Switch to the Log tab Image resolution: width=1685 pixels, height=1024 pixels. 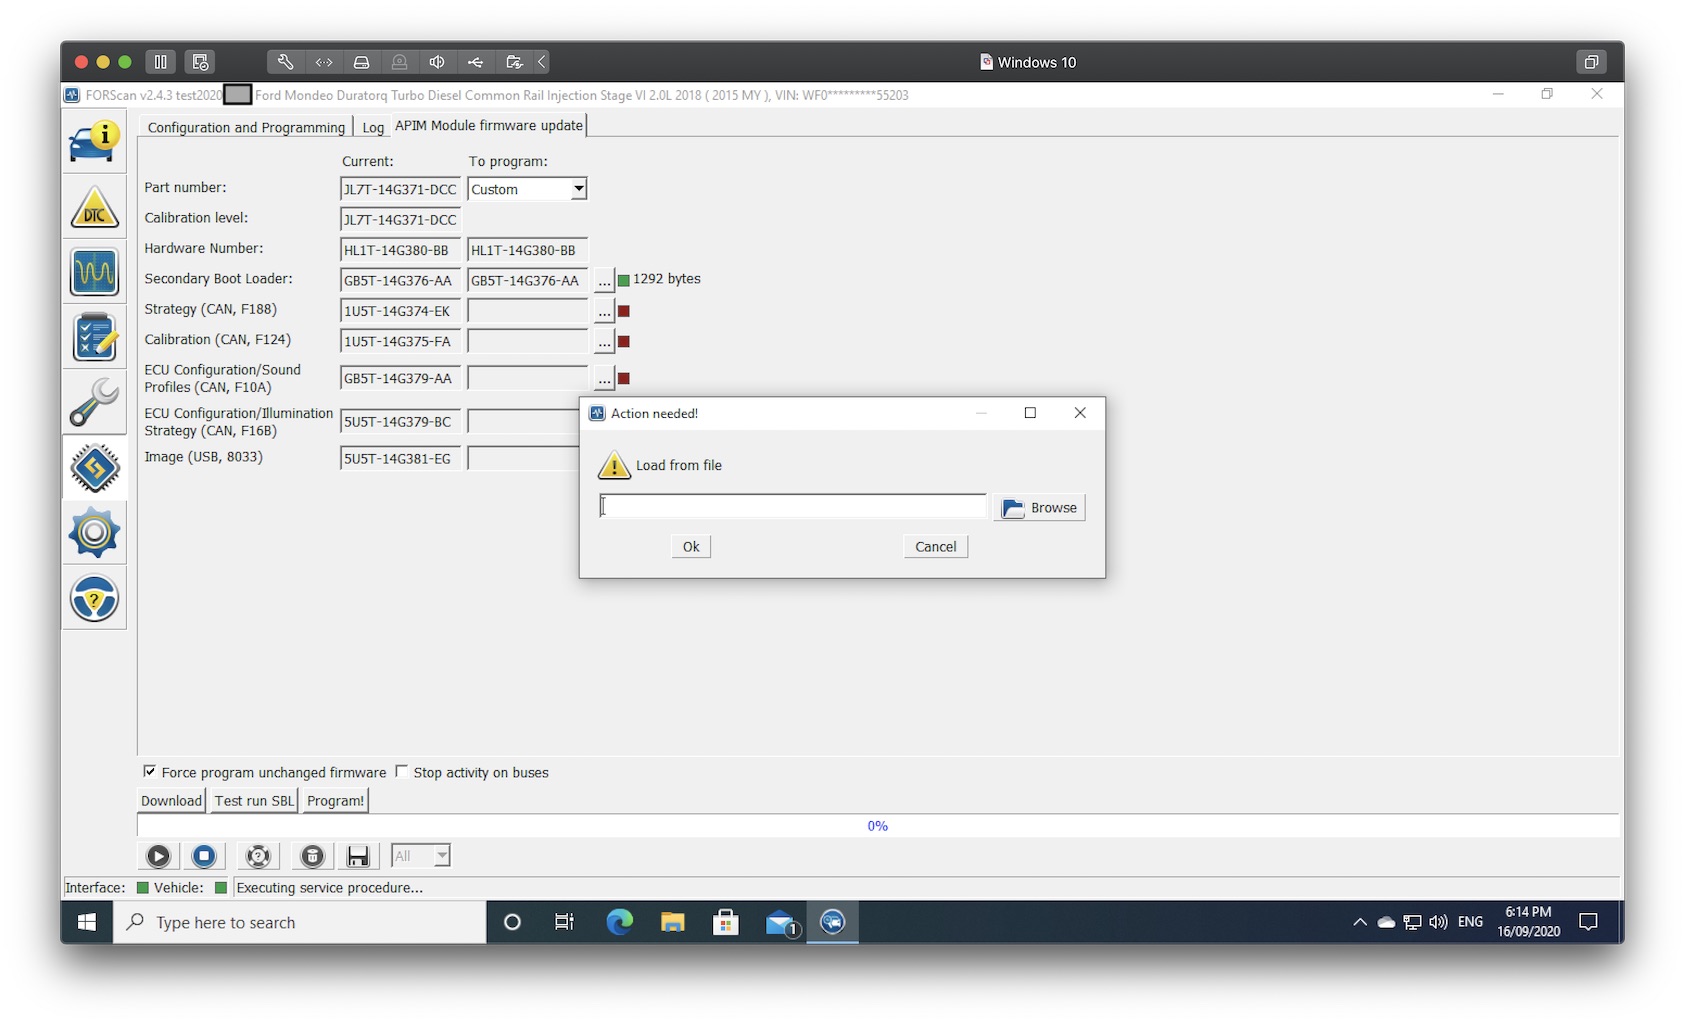(x=372, y=127)
